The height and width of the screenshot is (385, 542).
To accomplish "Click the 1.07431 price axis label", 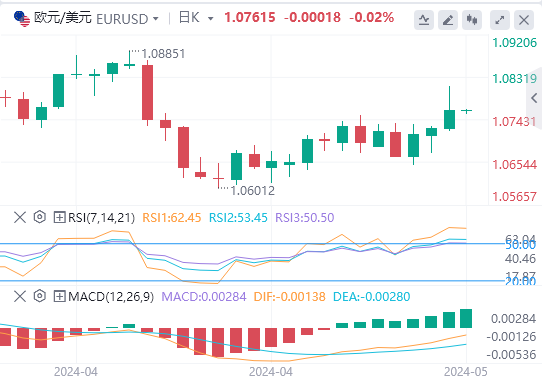I will click(514, 122).
